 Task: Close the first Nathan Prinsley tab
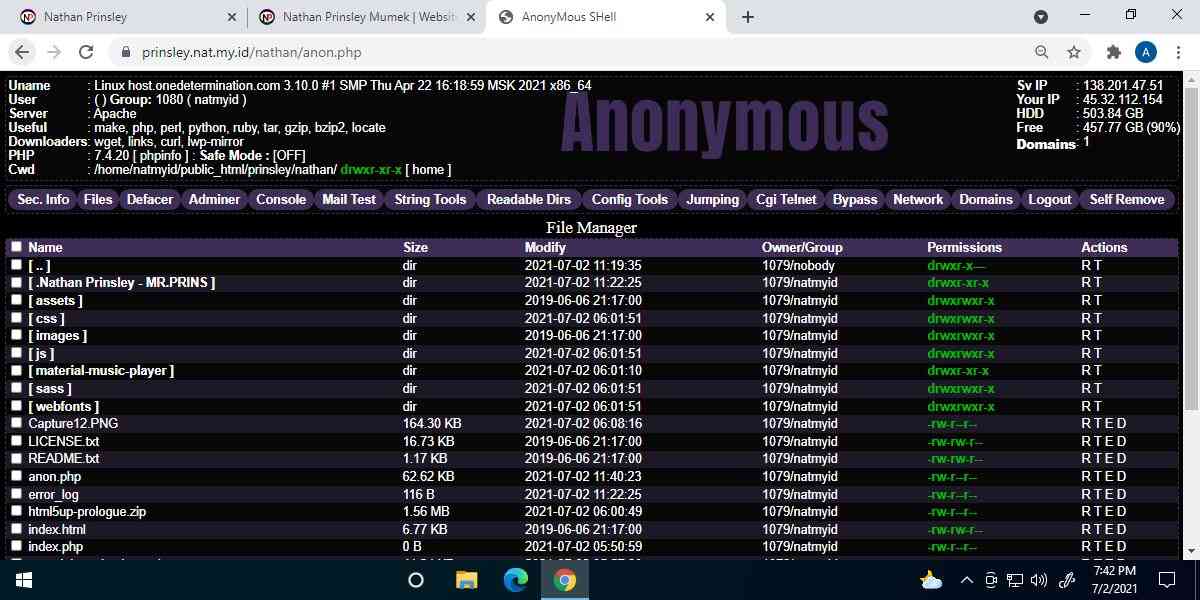tap(232, 17)
